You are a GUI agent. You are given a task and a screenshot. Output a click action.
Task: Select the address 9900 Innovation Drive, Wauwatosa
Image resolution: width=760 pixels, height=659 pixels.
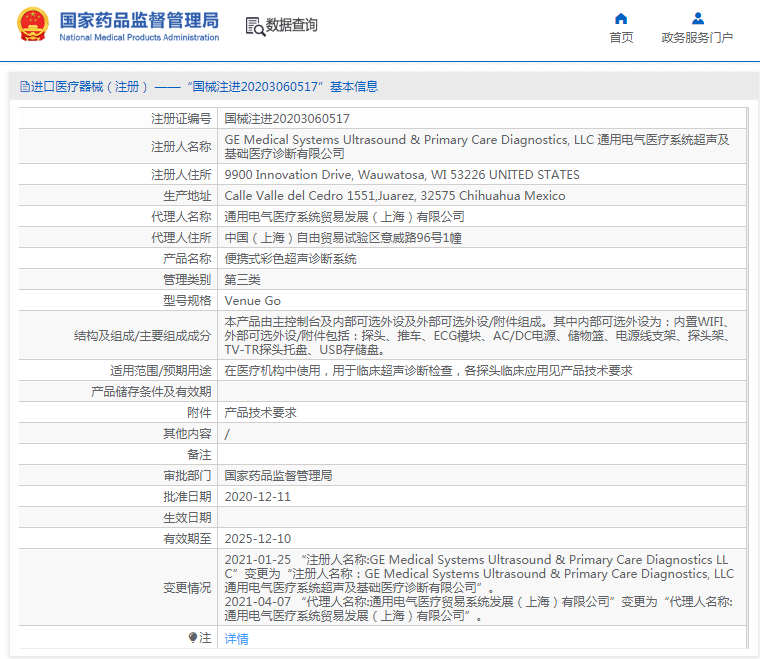click(402, 174)
